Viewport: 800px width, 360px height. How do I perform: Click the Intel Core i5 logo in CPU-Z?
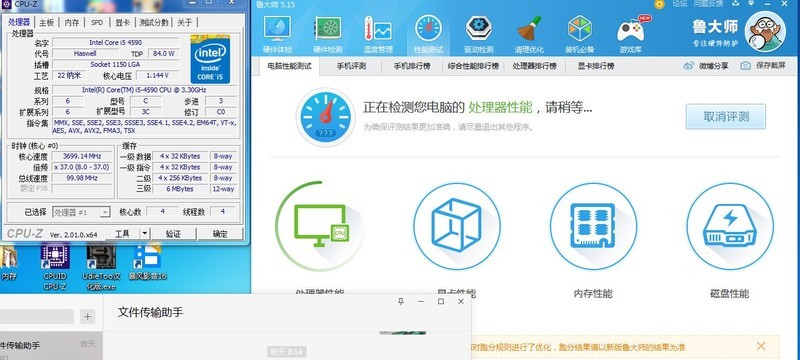(210, 59)
